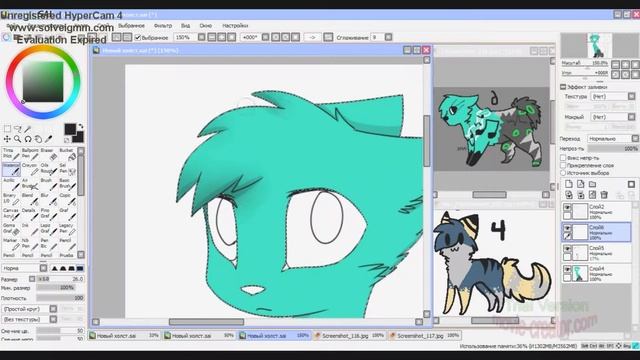Open the Простой круг brush shape dropdown
Screen dimensions: 640x360
[x=29, y=309]
